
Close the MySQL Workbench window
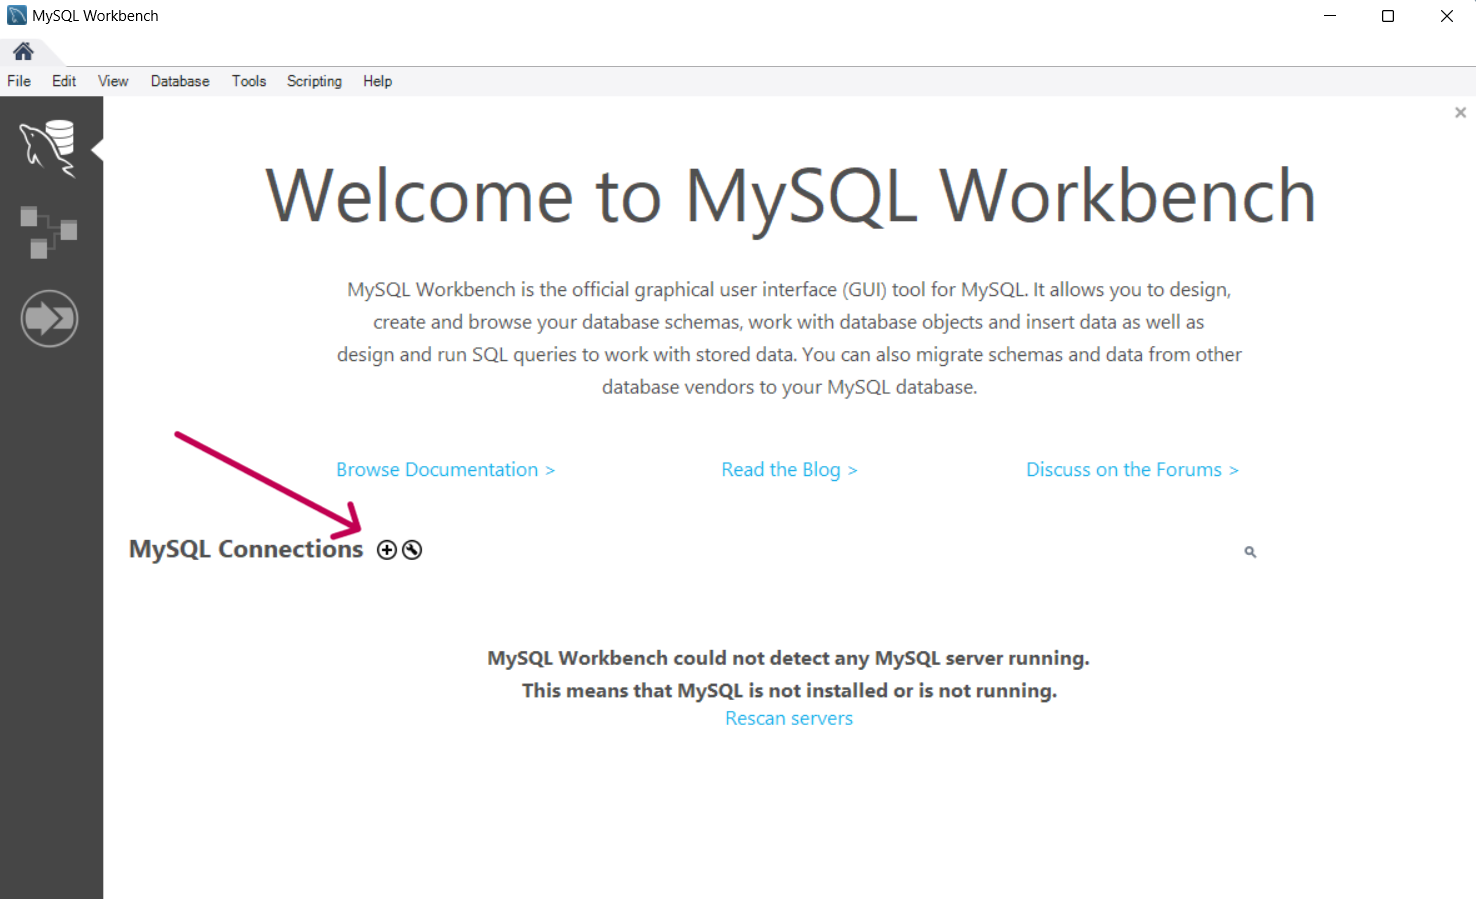pyautogui.click(x=1446, y=16)
